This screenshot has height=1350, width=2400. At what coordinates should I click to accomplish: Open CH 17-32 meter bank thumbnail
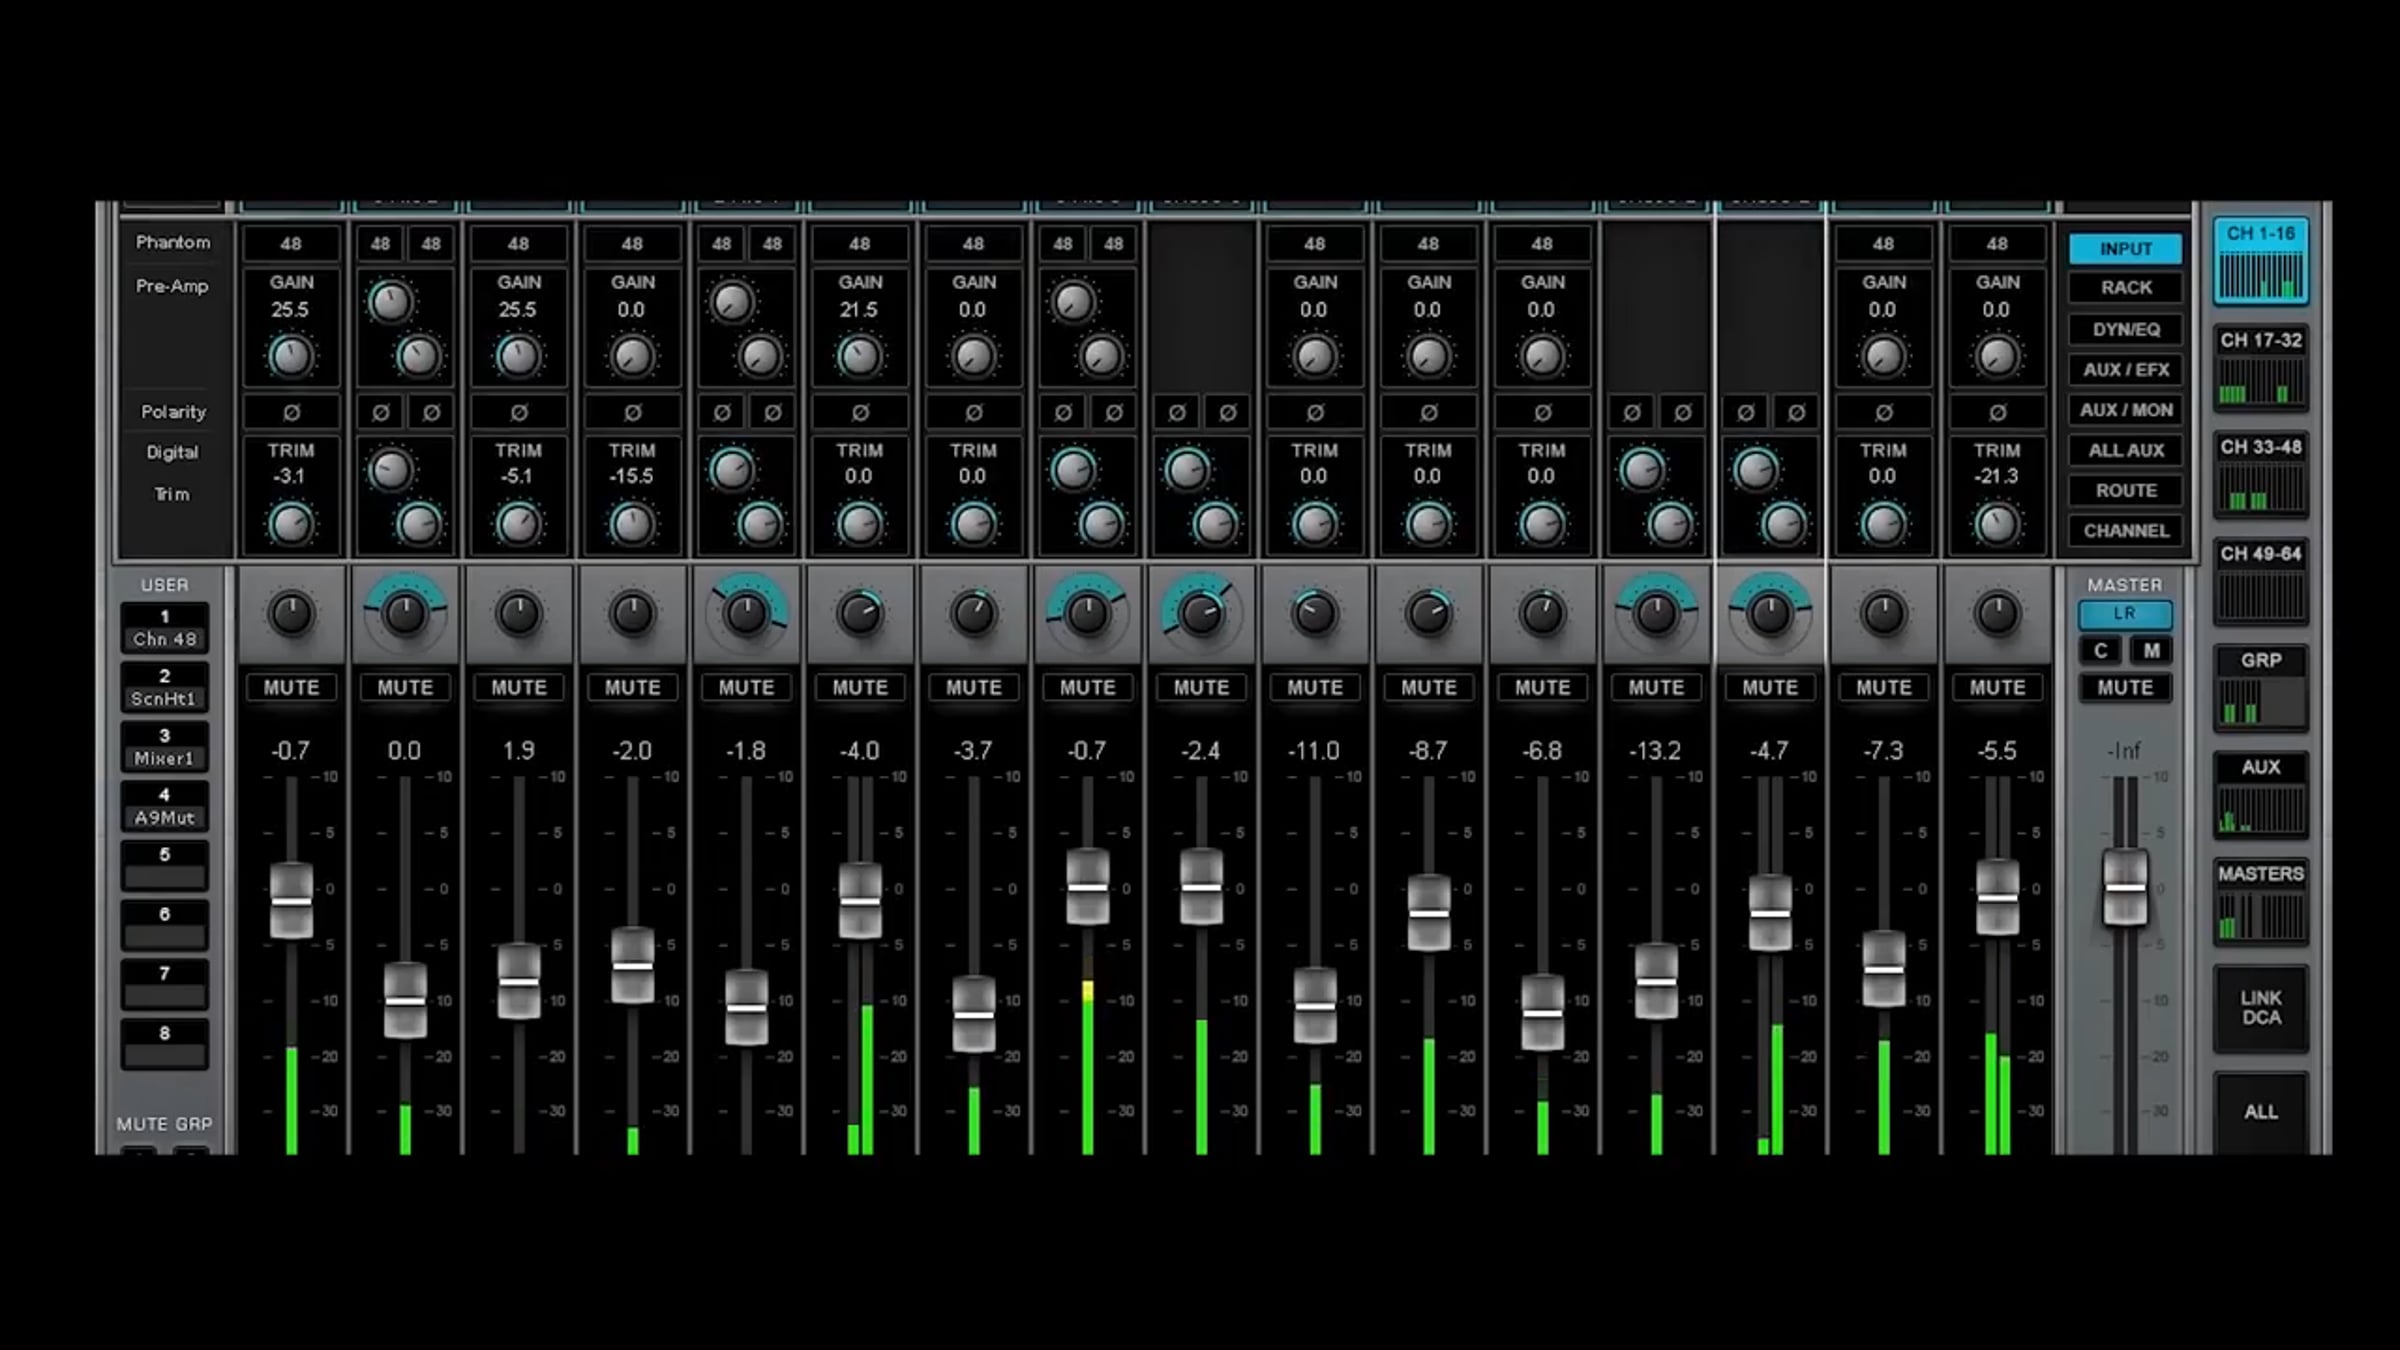click(x=2260, y=368)
